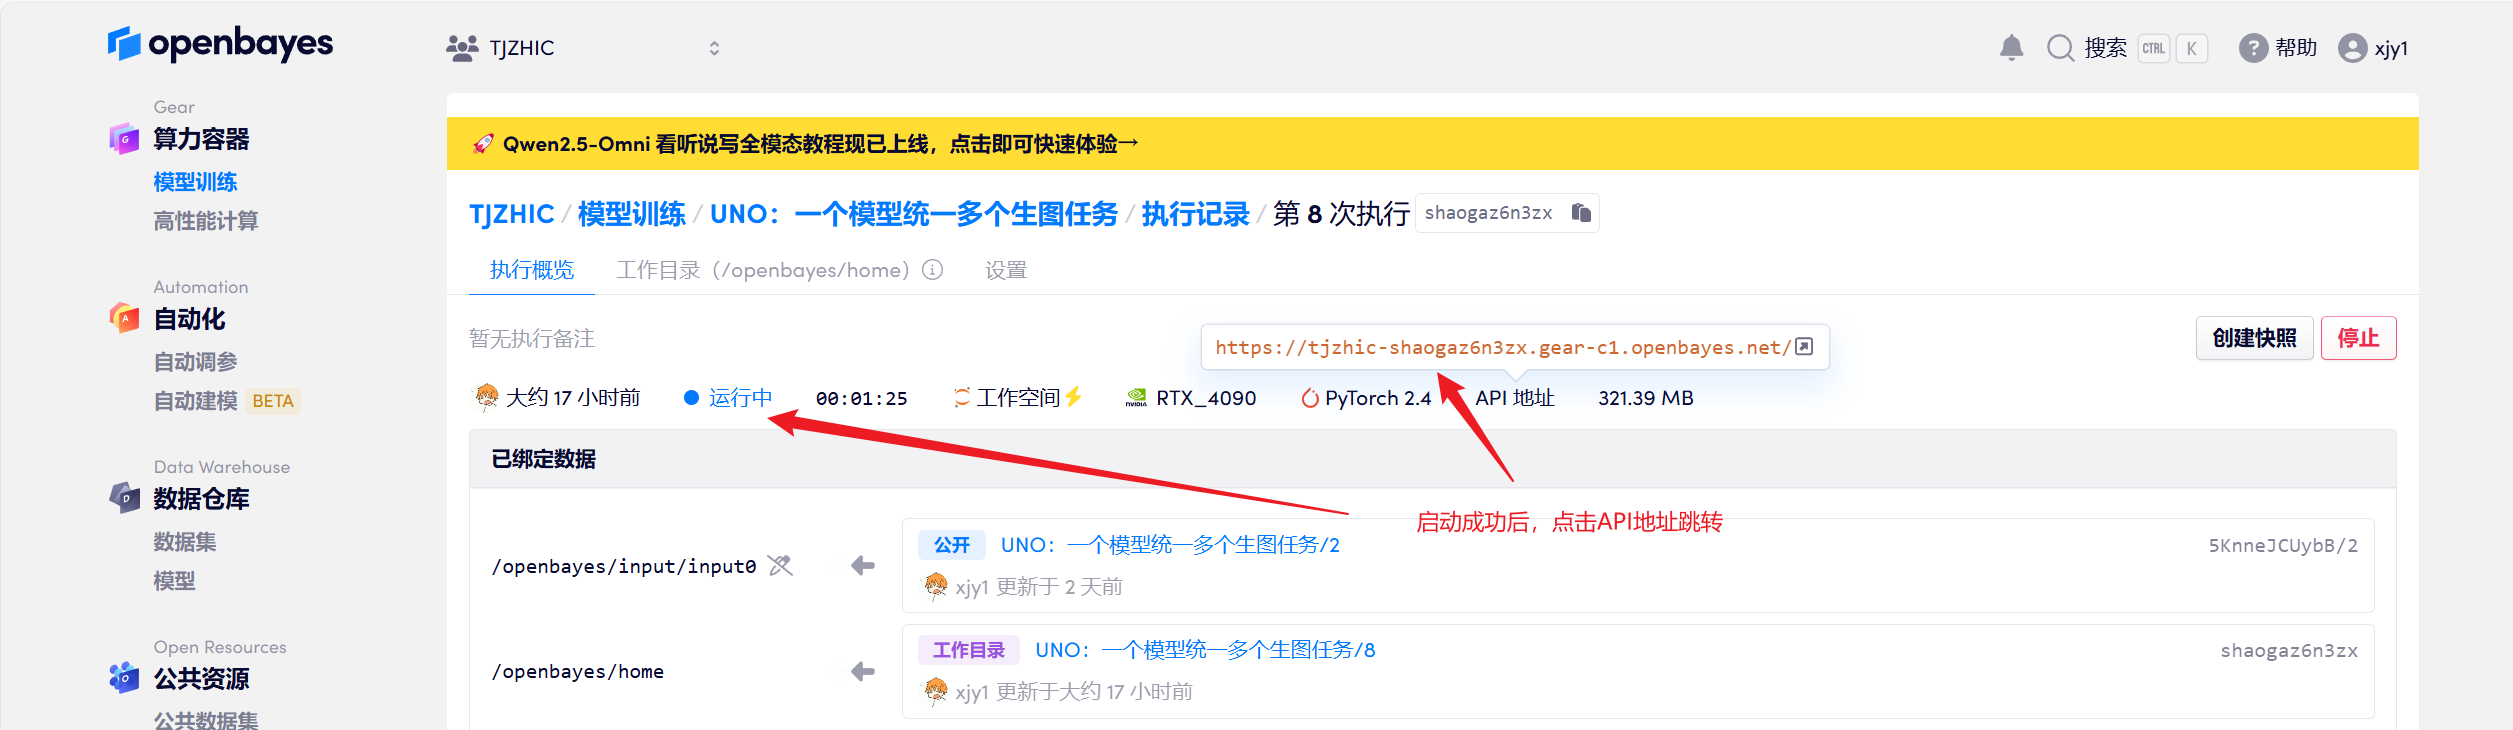
Task: Click the NVIDIA RTX_4090 icon
Action: point(1136,398)
